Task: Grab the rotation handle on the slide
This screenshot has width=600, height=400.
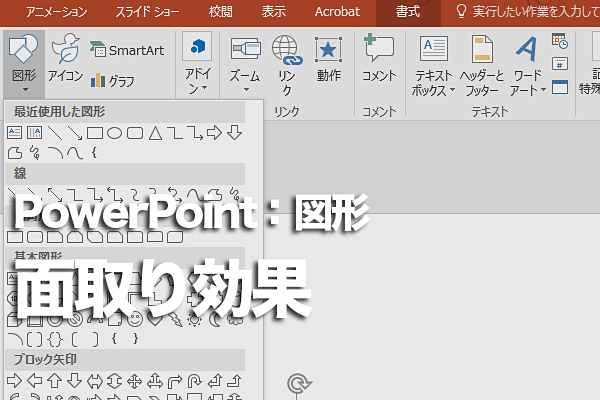Action: (300, 383)
